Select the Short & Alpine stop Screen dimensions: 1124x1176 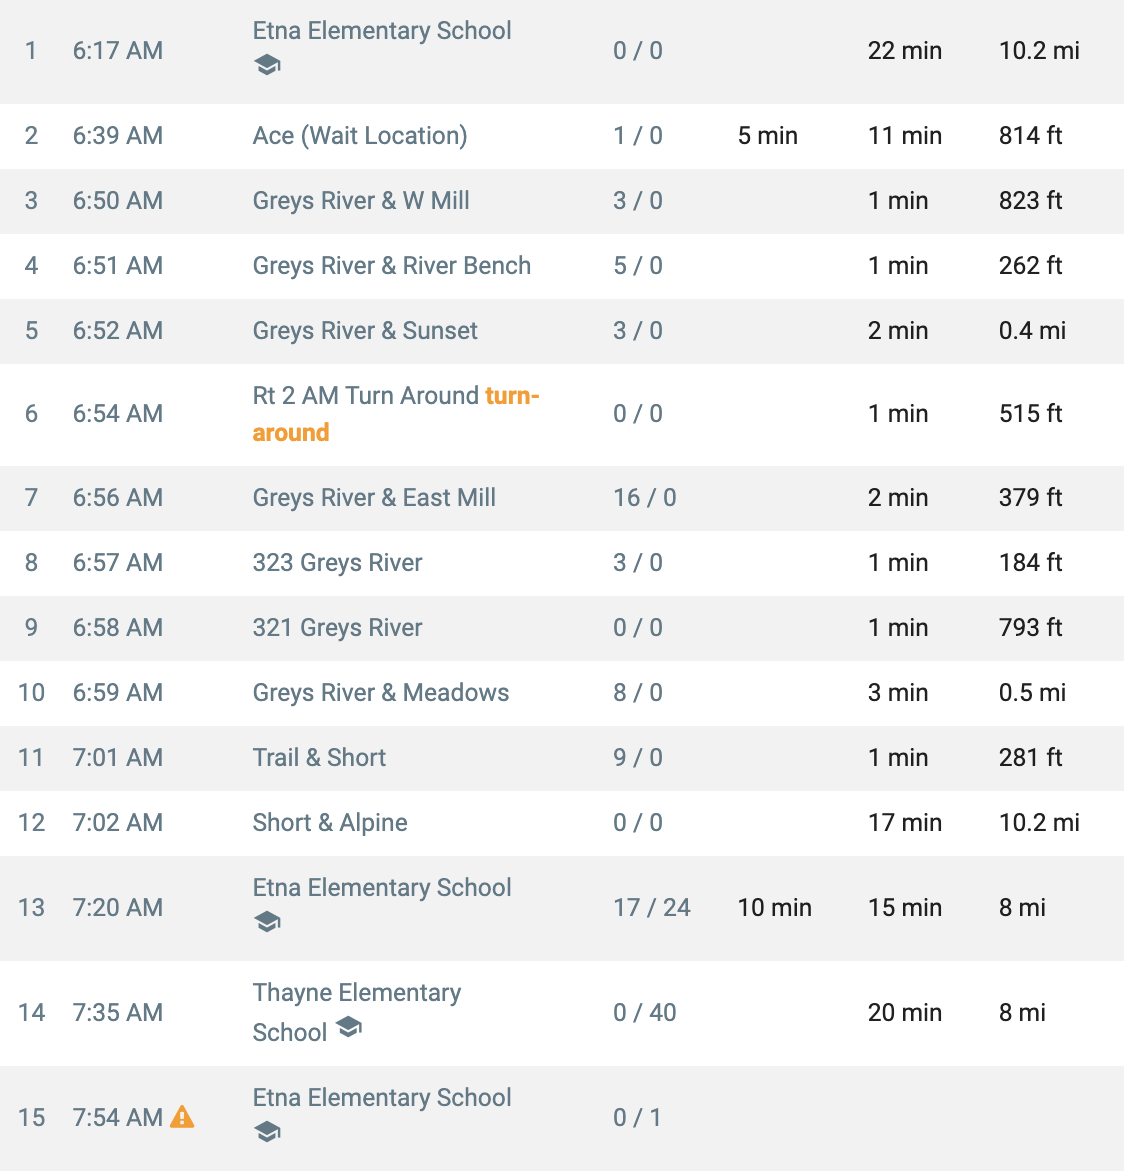330,823
